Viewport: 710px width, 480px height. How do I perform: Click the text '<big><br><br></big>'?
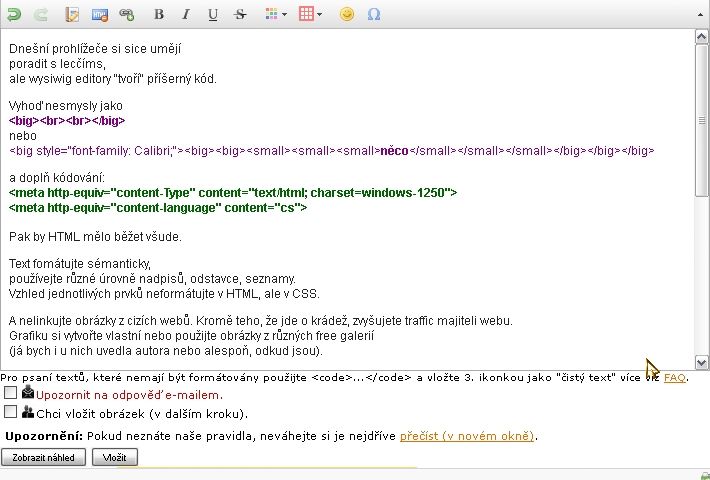pyautogui.click(x=67, y=121)
